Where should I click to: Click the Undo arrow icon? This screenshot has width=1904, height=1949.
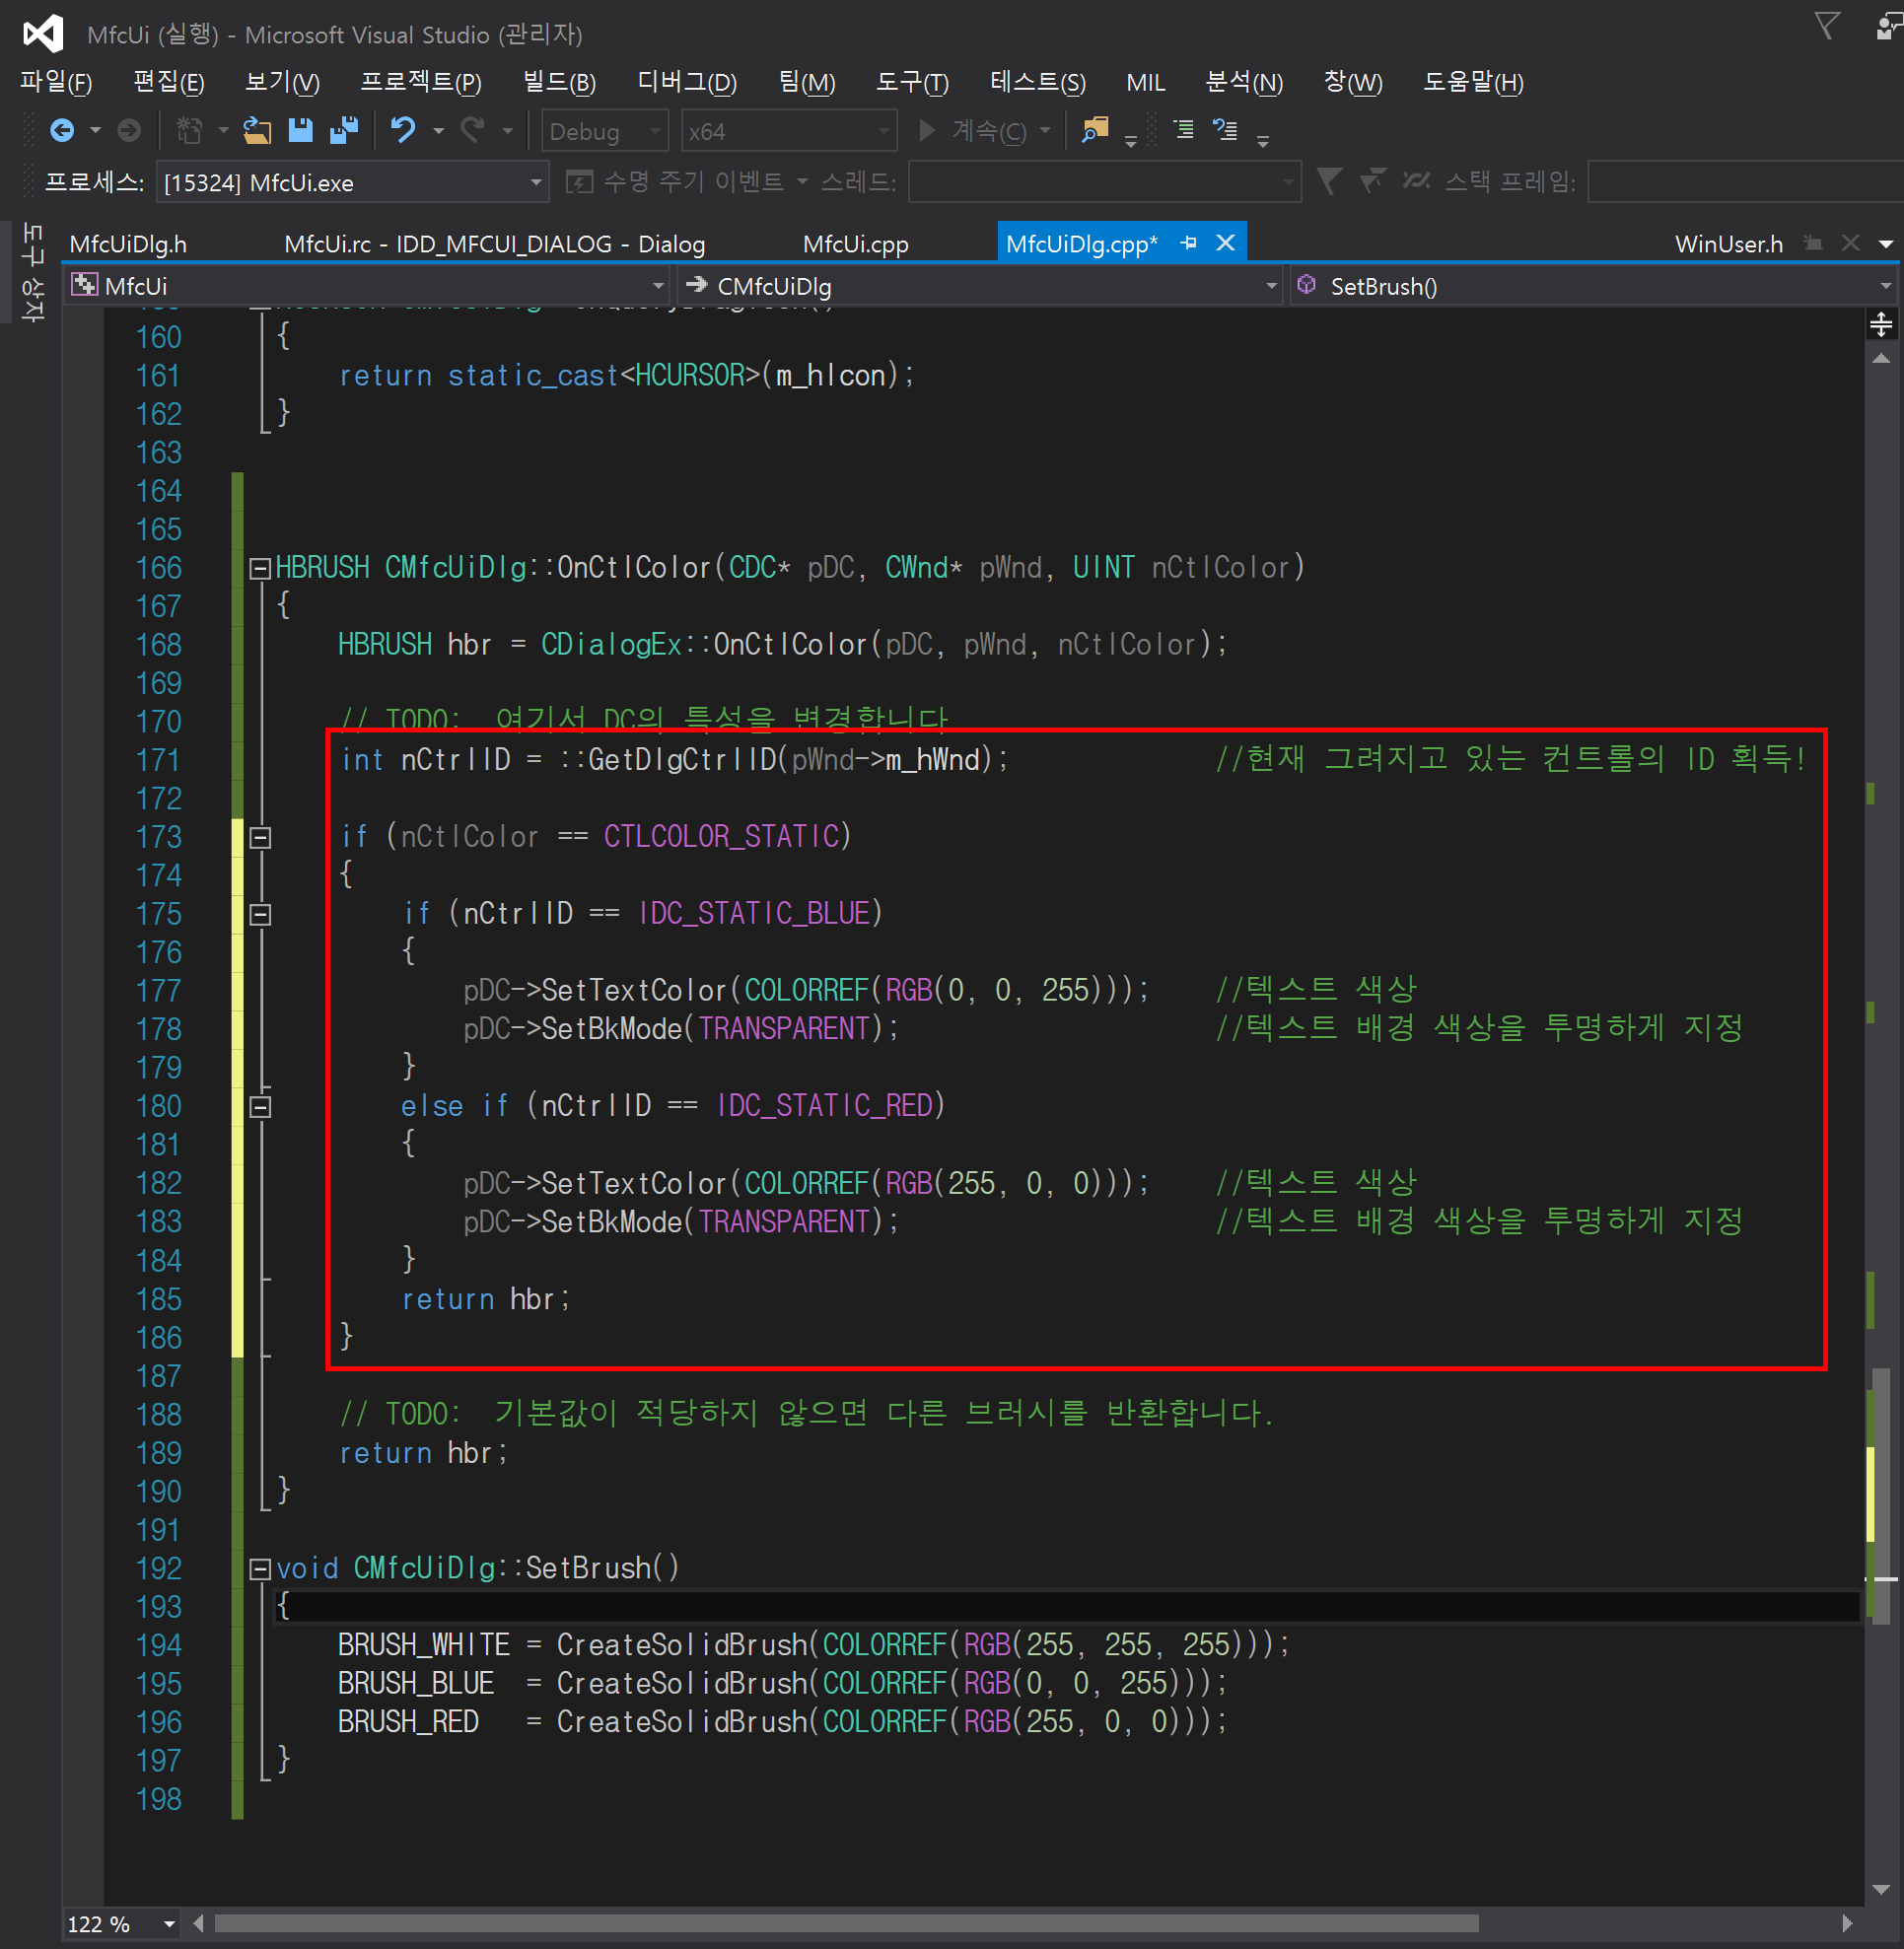tap(403, 131)
